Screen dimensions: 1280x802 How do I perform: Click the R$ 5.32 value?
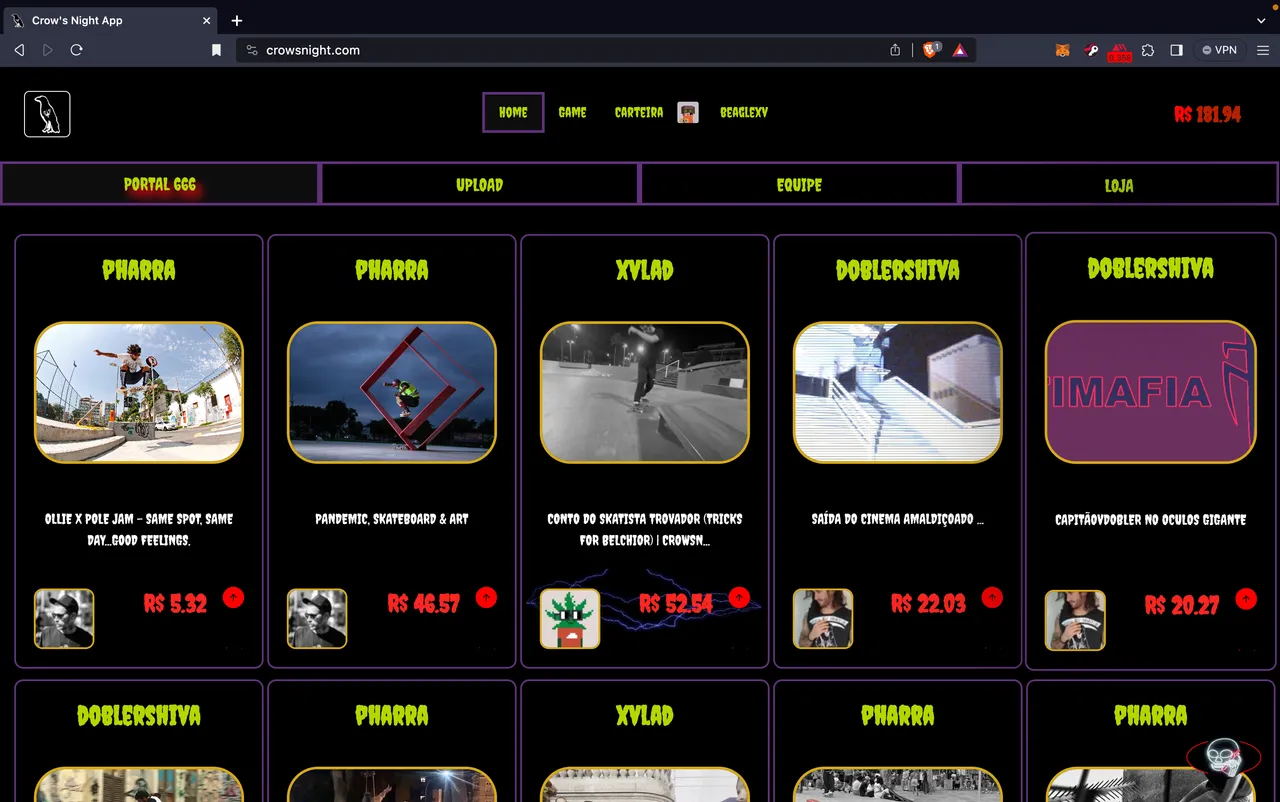(x=175, y=604)
